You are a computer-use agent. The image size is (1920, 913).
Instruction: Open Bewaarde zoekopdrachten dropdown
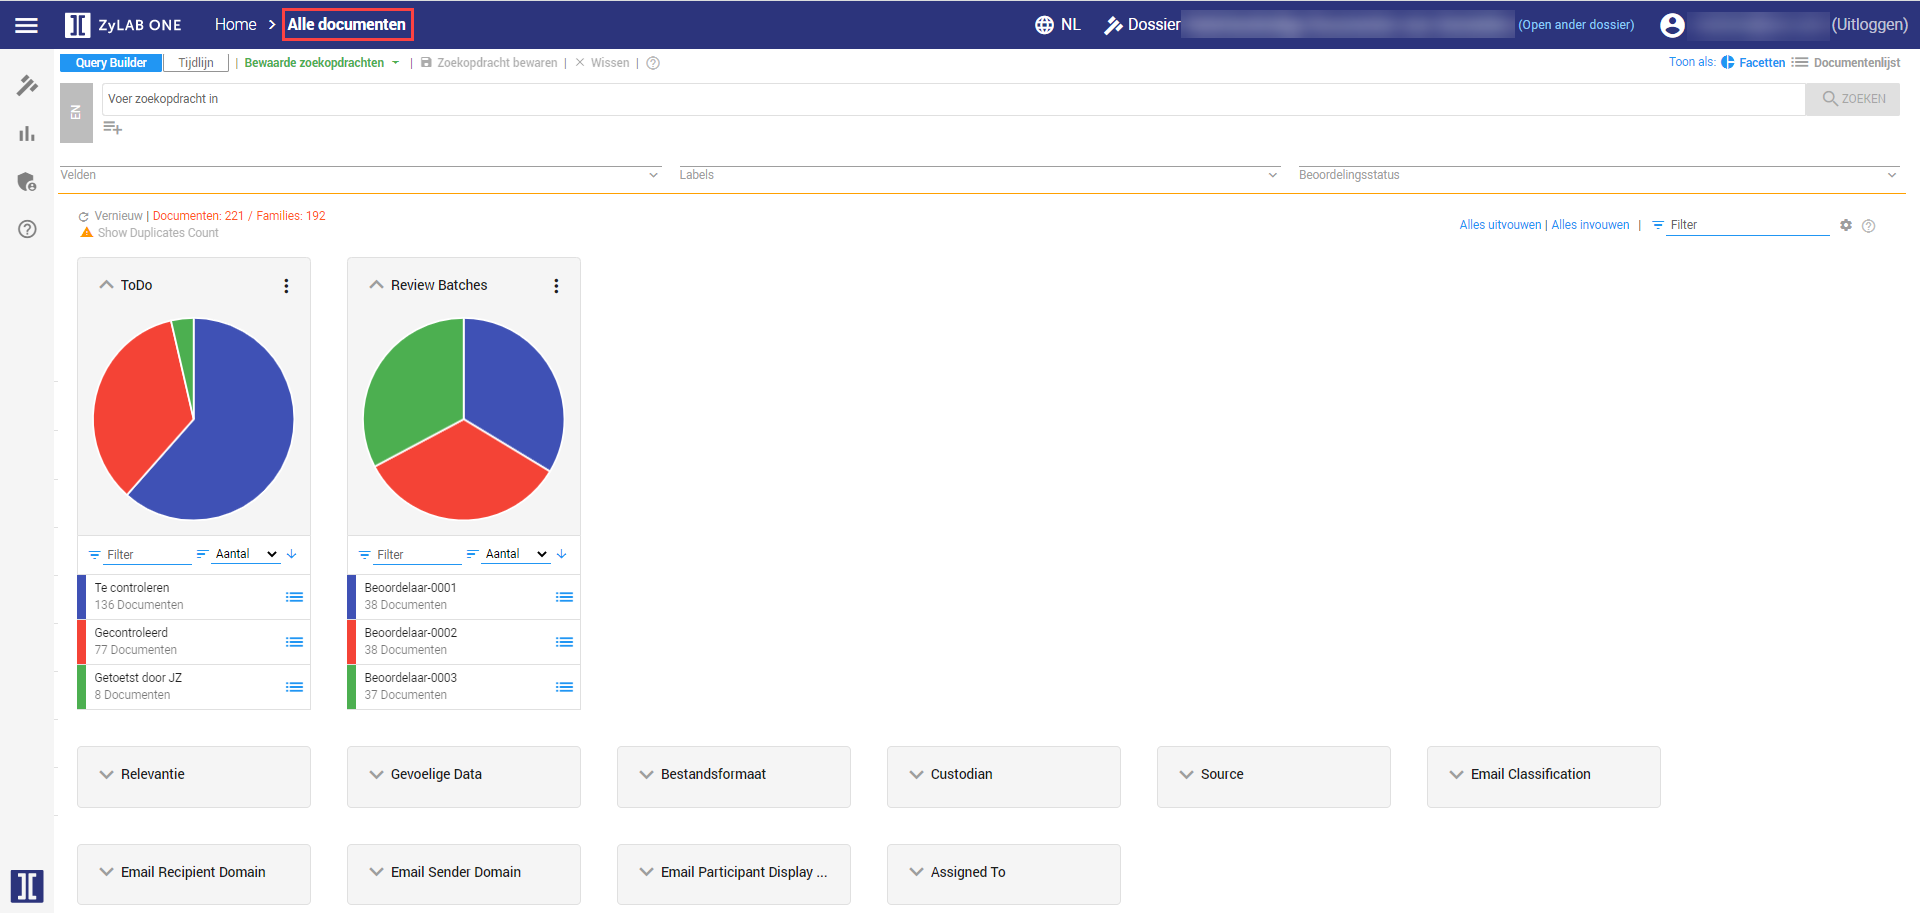pyautogui.click(x=321, y=63)
